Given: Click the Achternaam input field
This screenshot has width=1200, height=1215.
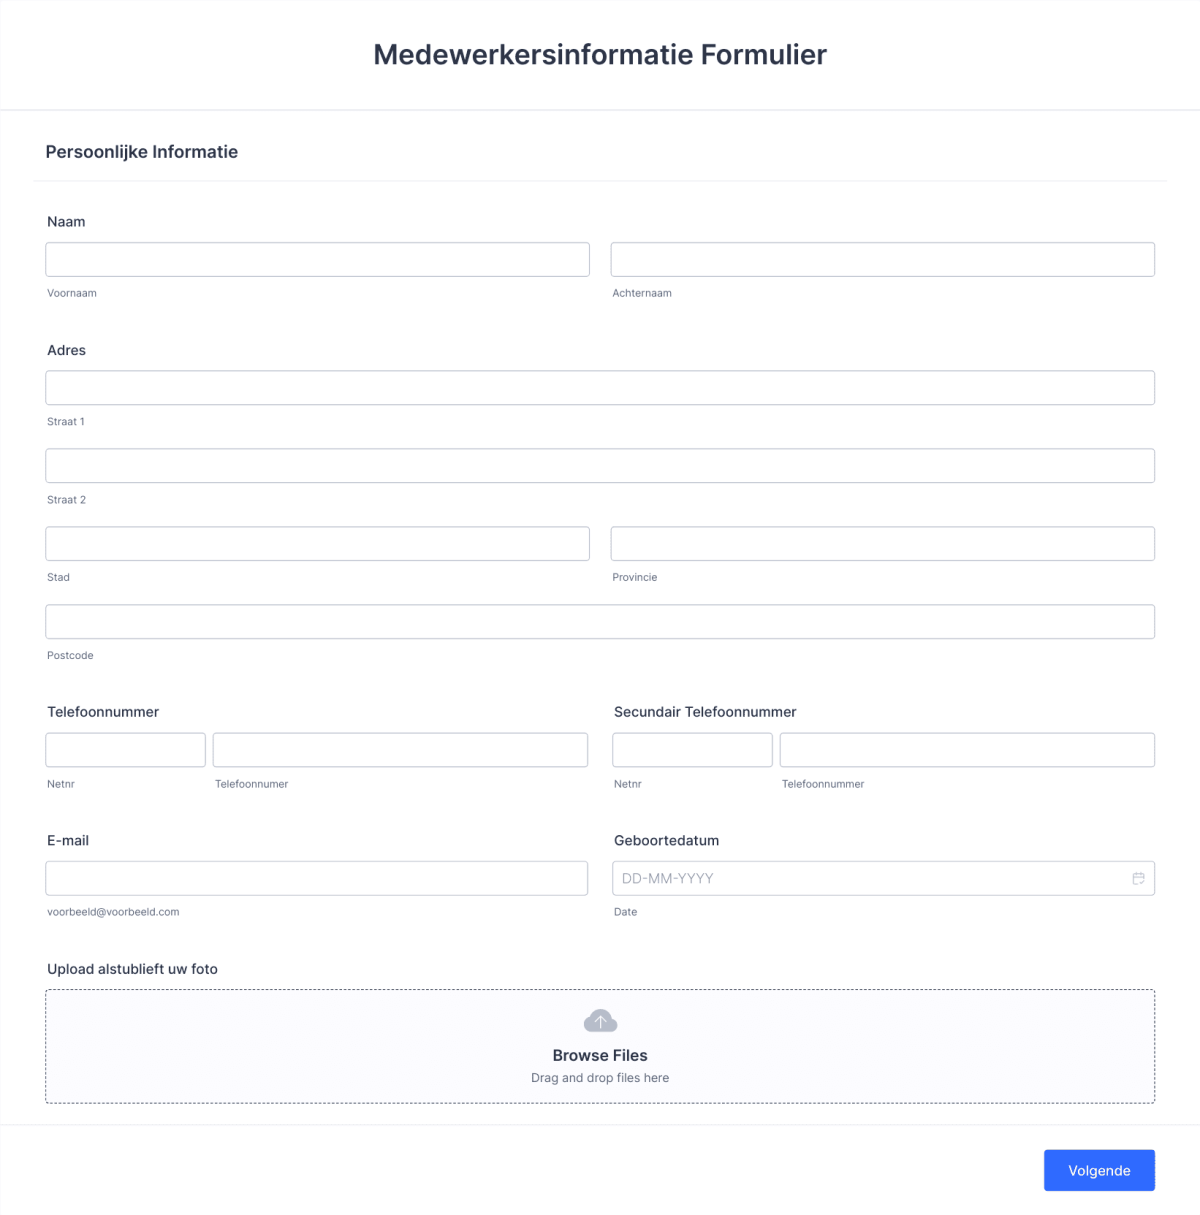Looking at the screenshot, I should (883, 259).
